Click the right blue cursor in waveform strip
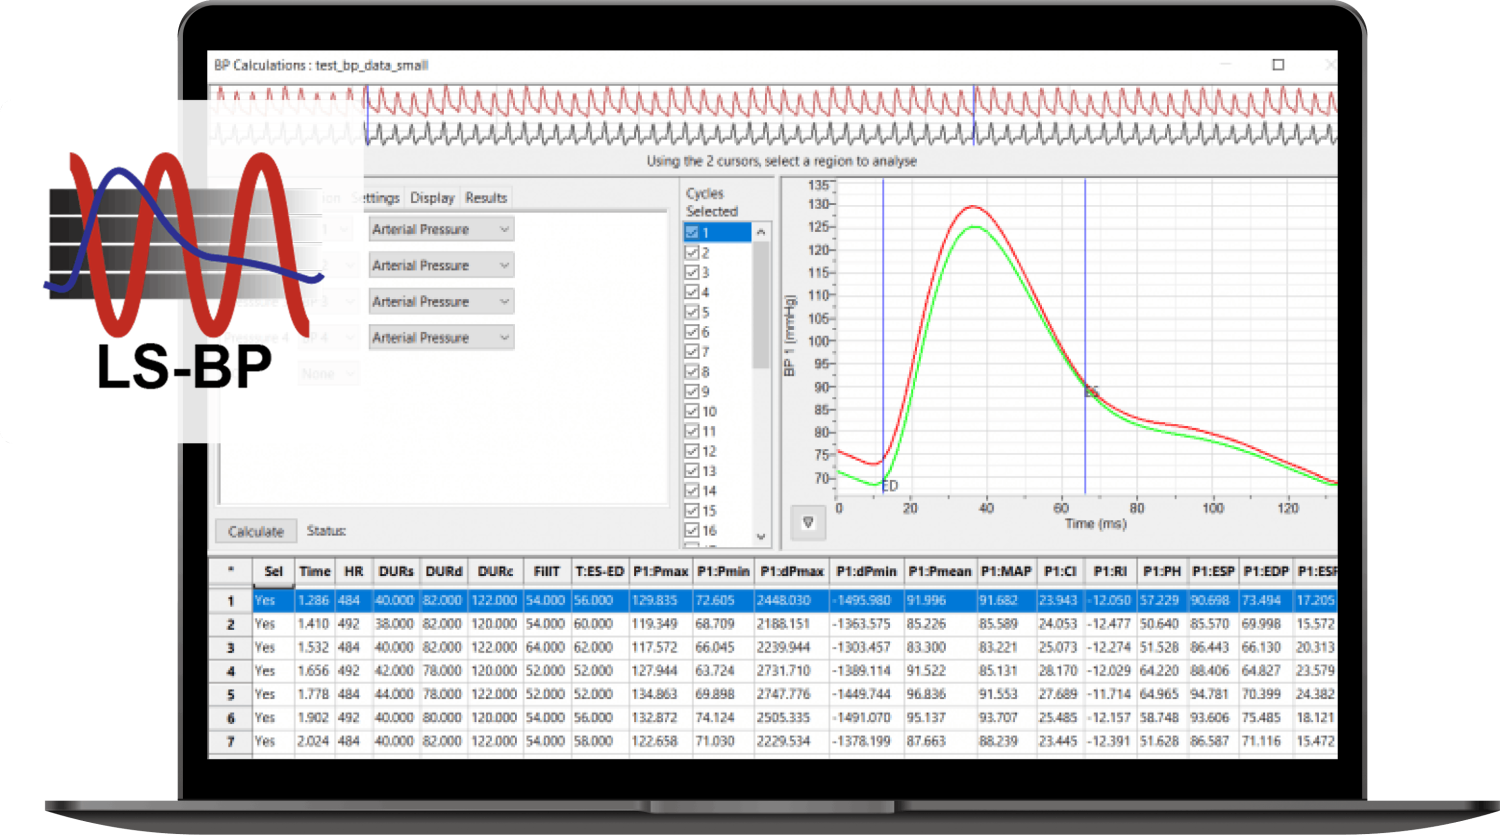The width and height of the screenshot is (1500, 835). [974, 116]
